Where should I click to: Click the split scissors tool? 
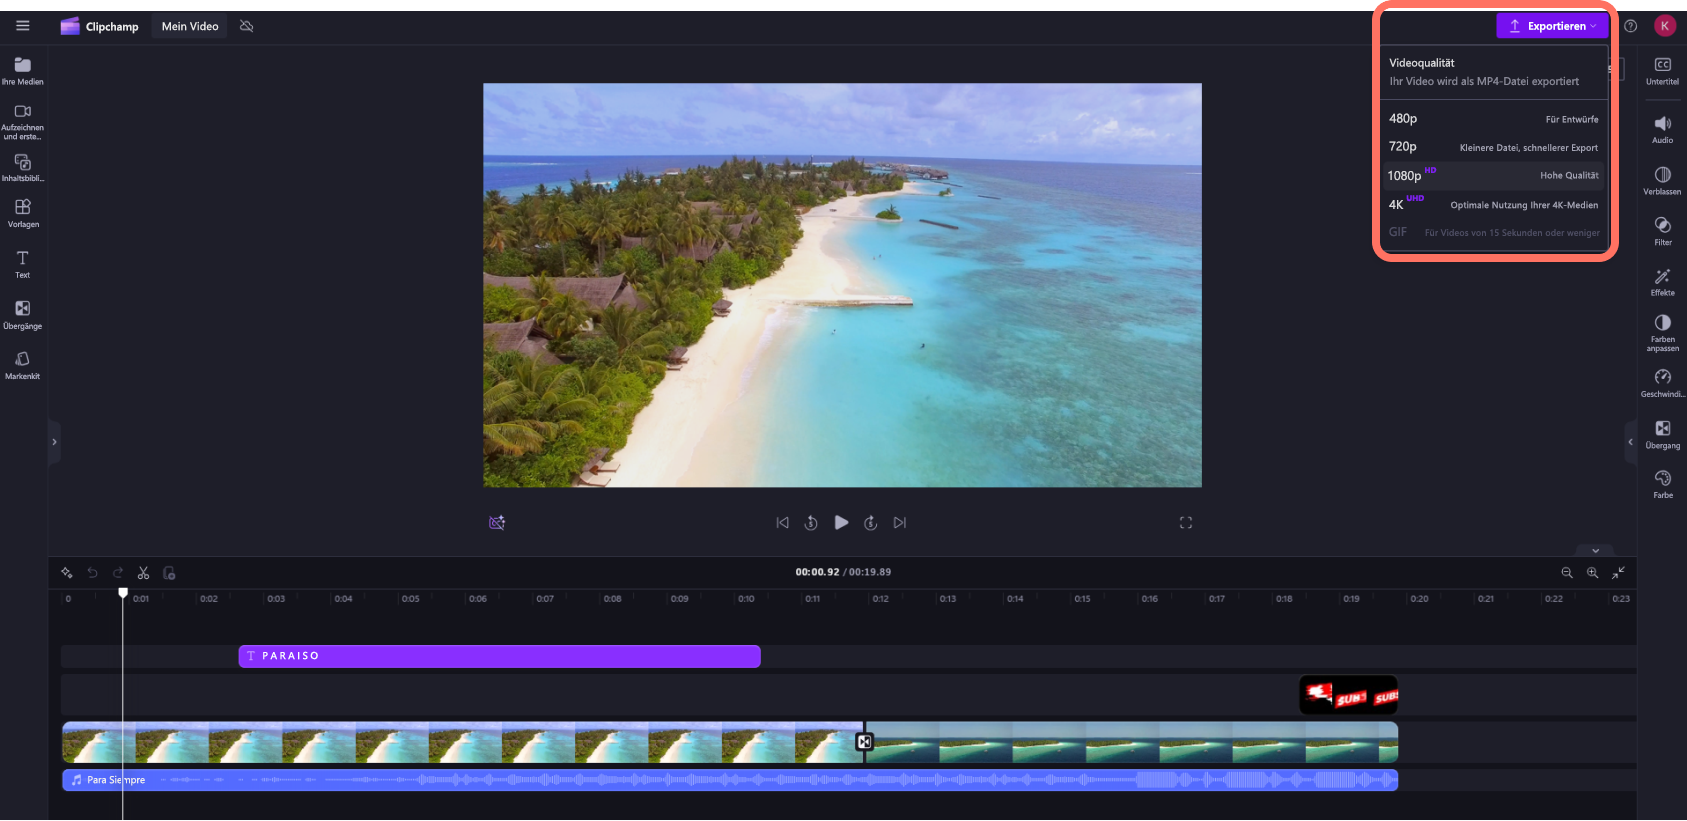pyautogui.click(x=143, y=573)
